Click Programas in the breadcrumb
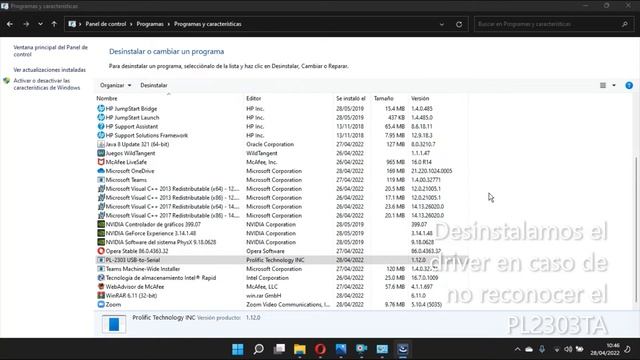The image size is (640, 360). tap(150, 24)
